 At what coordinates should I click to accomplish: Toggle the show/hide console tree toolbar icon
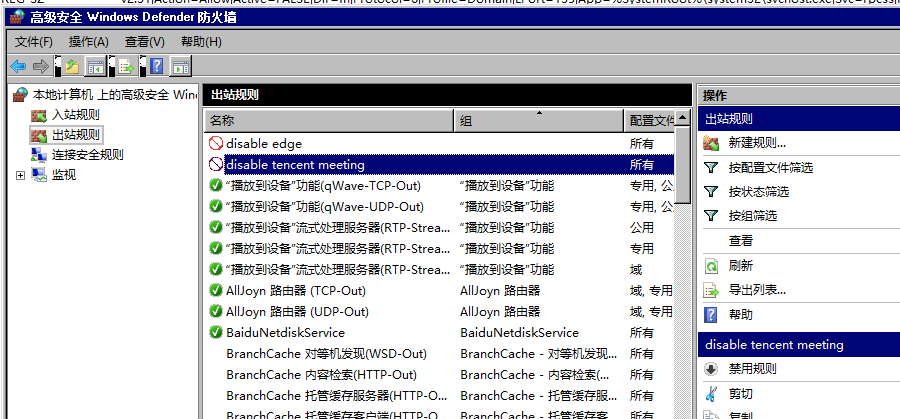pyautogui.click(x=95, y=67)
